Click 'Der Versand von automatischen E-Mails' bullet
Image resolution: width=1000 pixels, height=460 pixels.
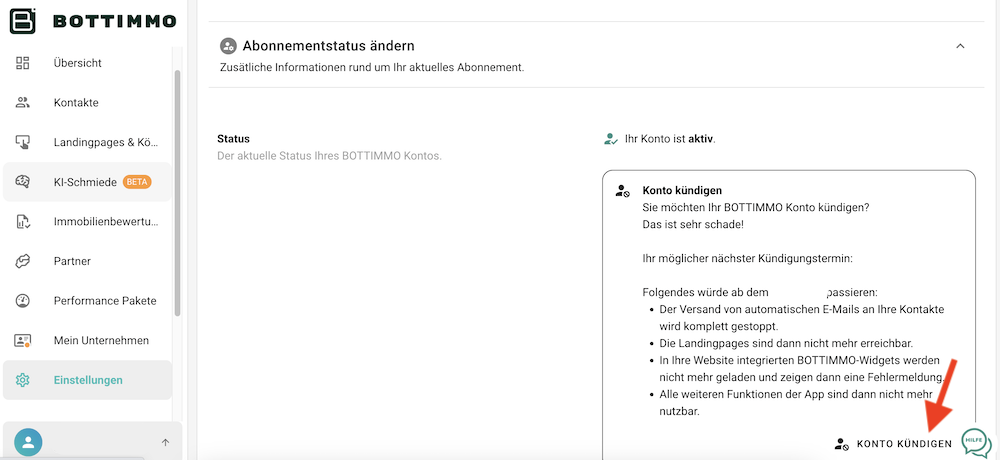pyautogui.click(x=802, y=318)
